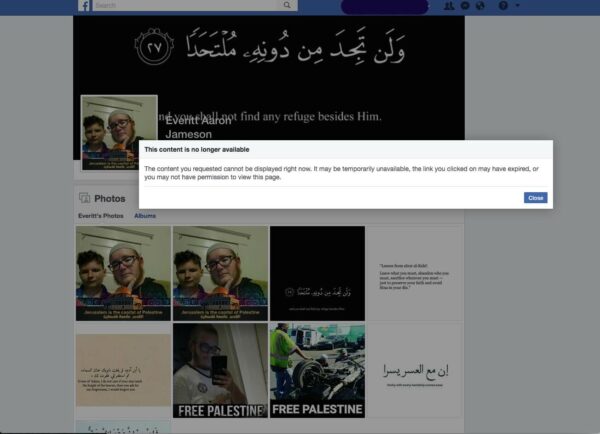Open the Messenger messages icon
Screen dimensions: 600x434
coord(466,6)
